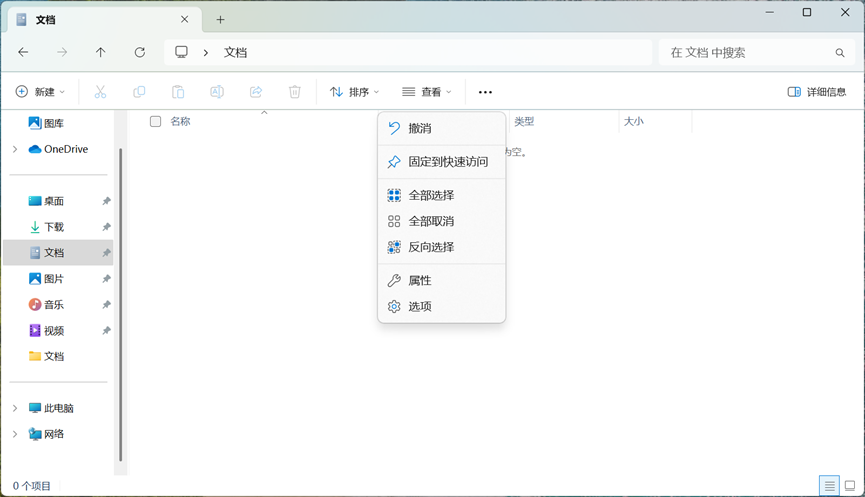Choose 全部选择 from the menu
The image size is (865, 497).
click(x=431, y=195)
